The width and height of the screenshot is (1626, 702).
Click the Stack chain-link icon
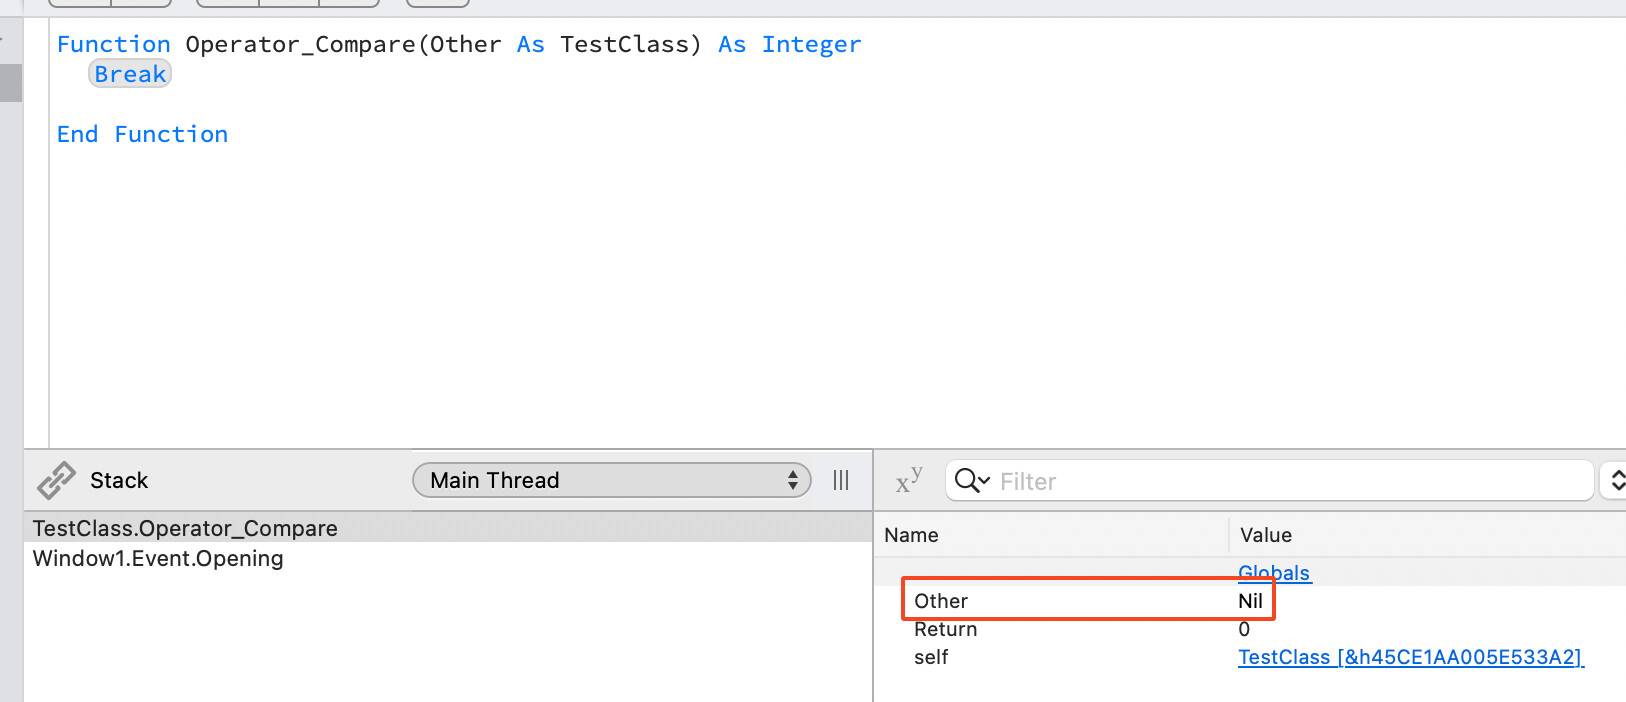coord(56,480)
